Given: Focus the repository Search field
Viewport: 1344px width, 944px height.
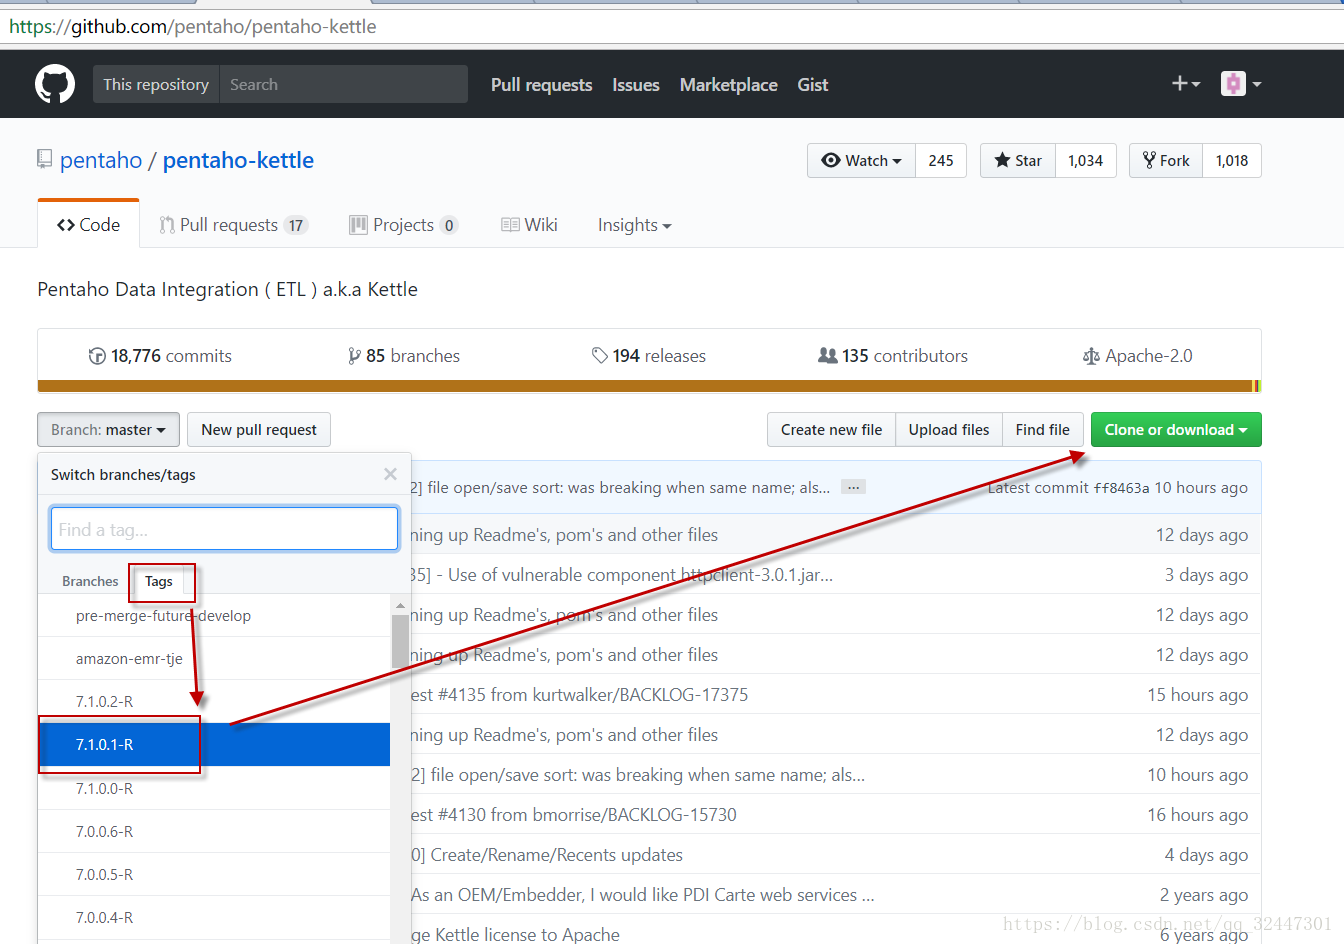Looking at the screenshot, I should pyautogui.click(x=343, y=84).
